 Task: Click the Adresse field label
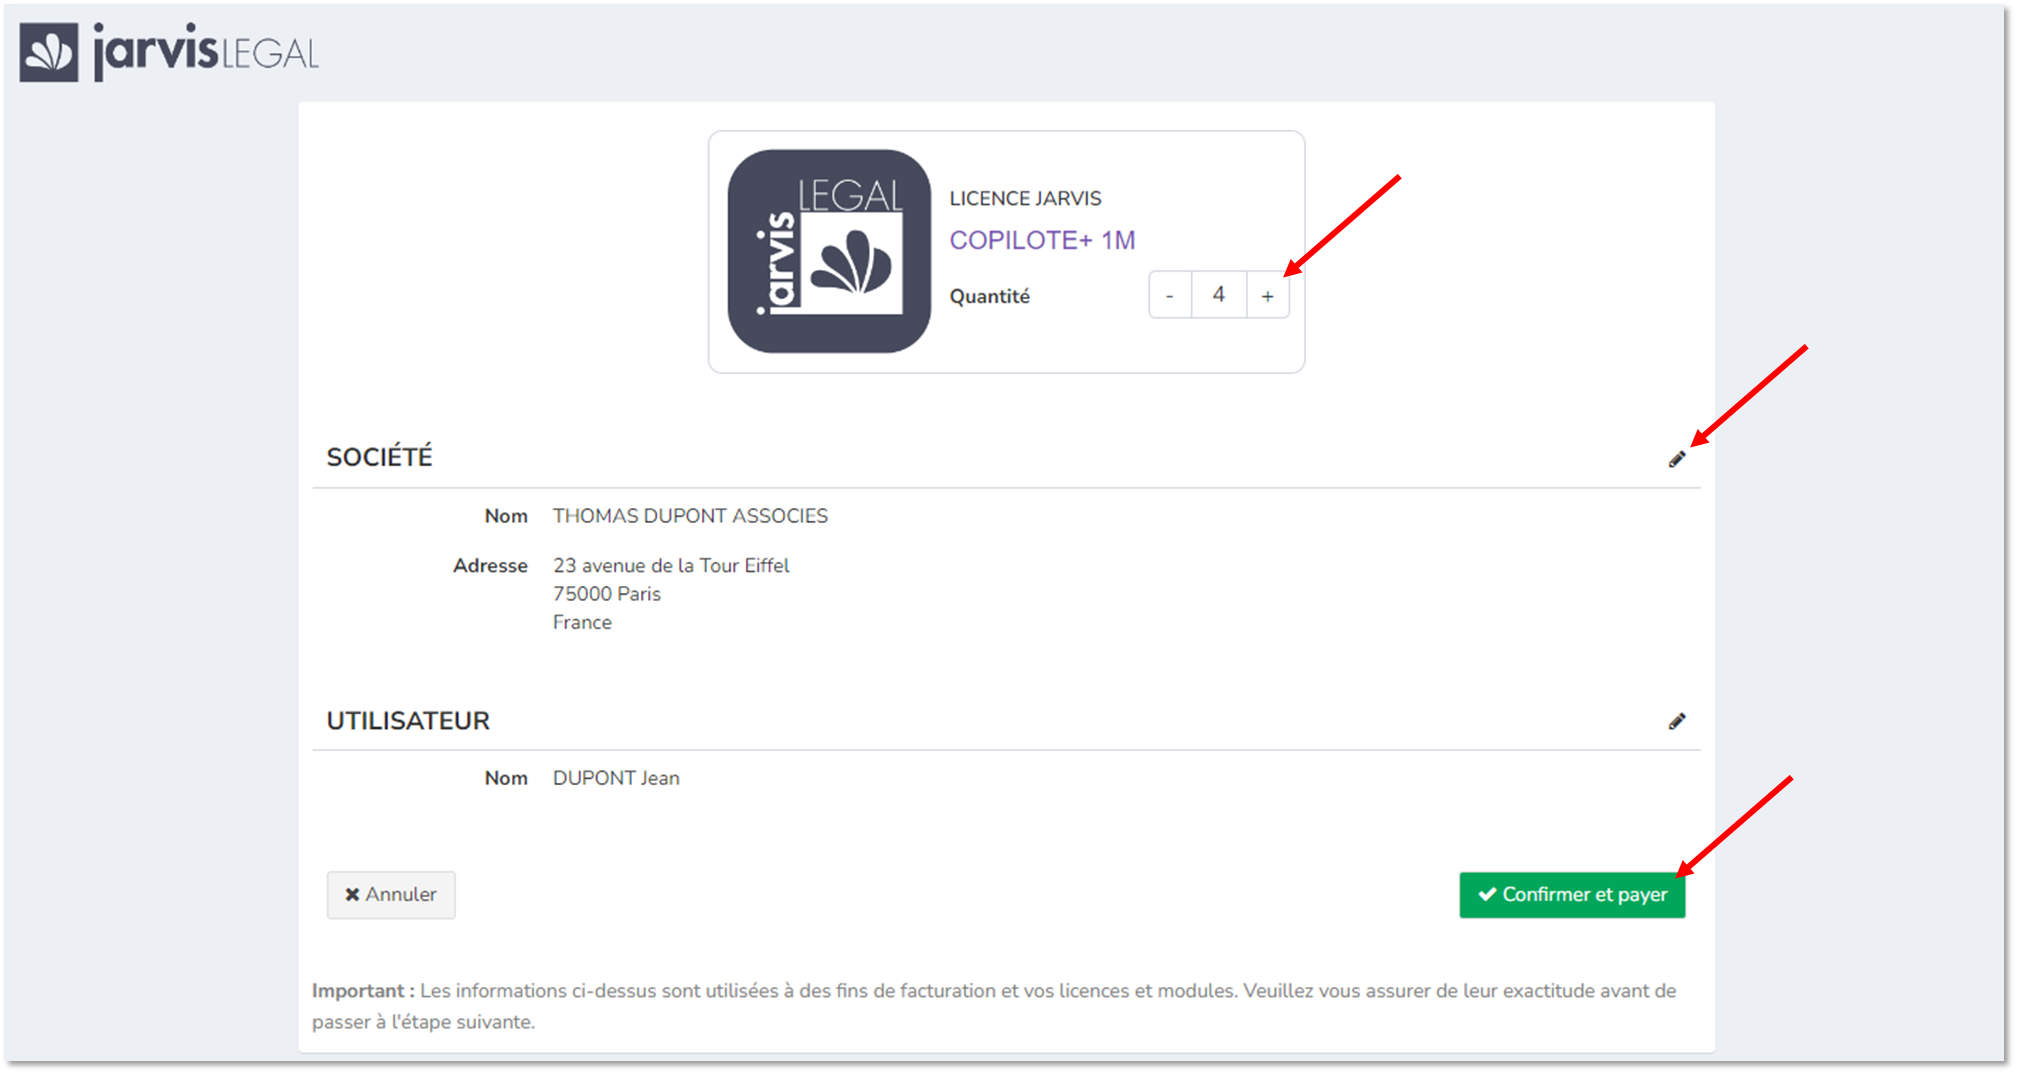490,566
